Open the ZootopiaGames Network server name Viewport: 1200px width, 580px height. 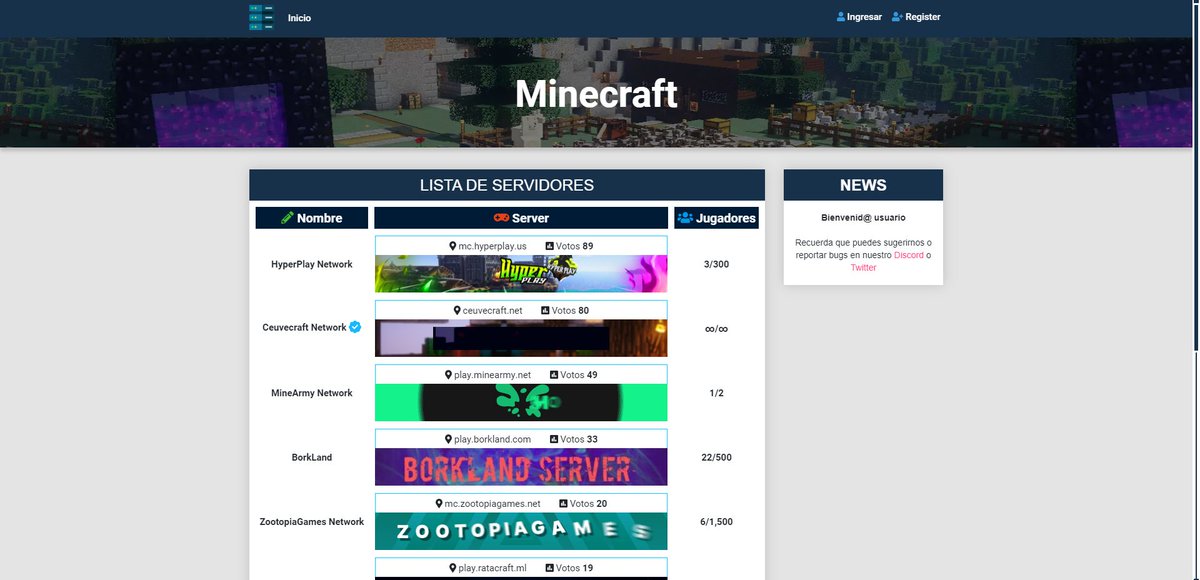[x=312, y=522]
